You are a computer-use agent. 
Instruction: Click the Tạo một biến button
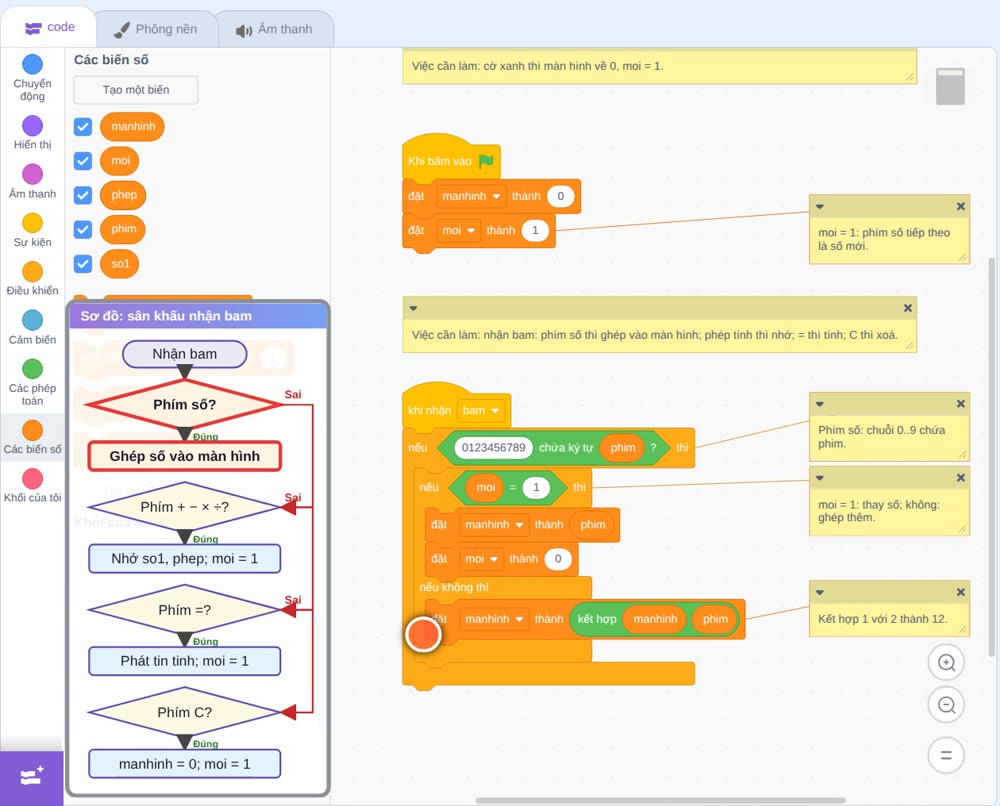136,90
